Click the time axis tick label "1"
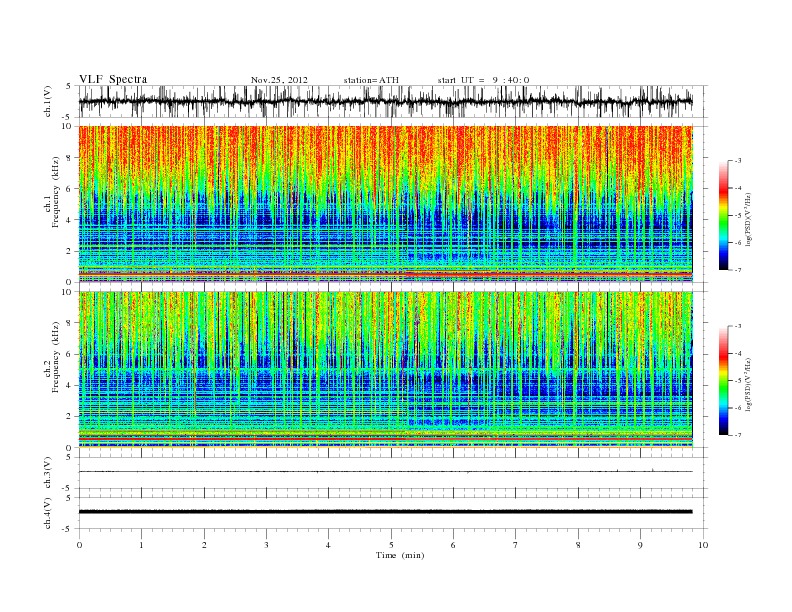The image size is (792, 612). coord(141,545)
